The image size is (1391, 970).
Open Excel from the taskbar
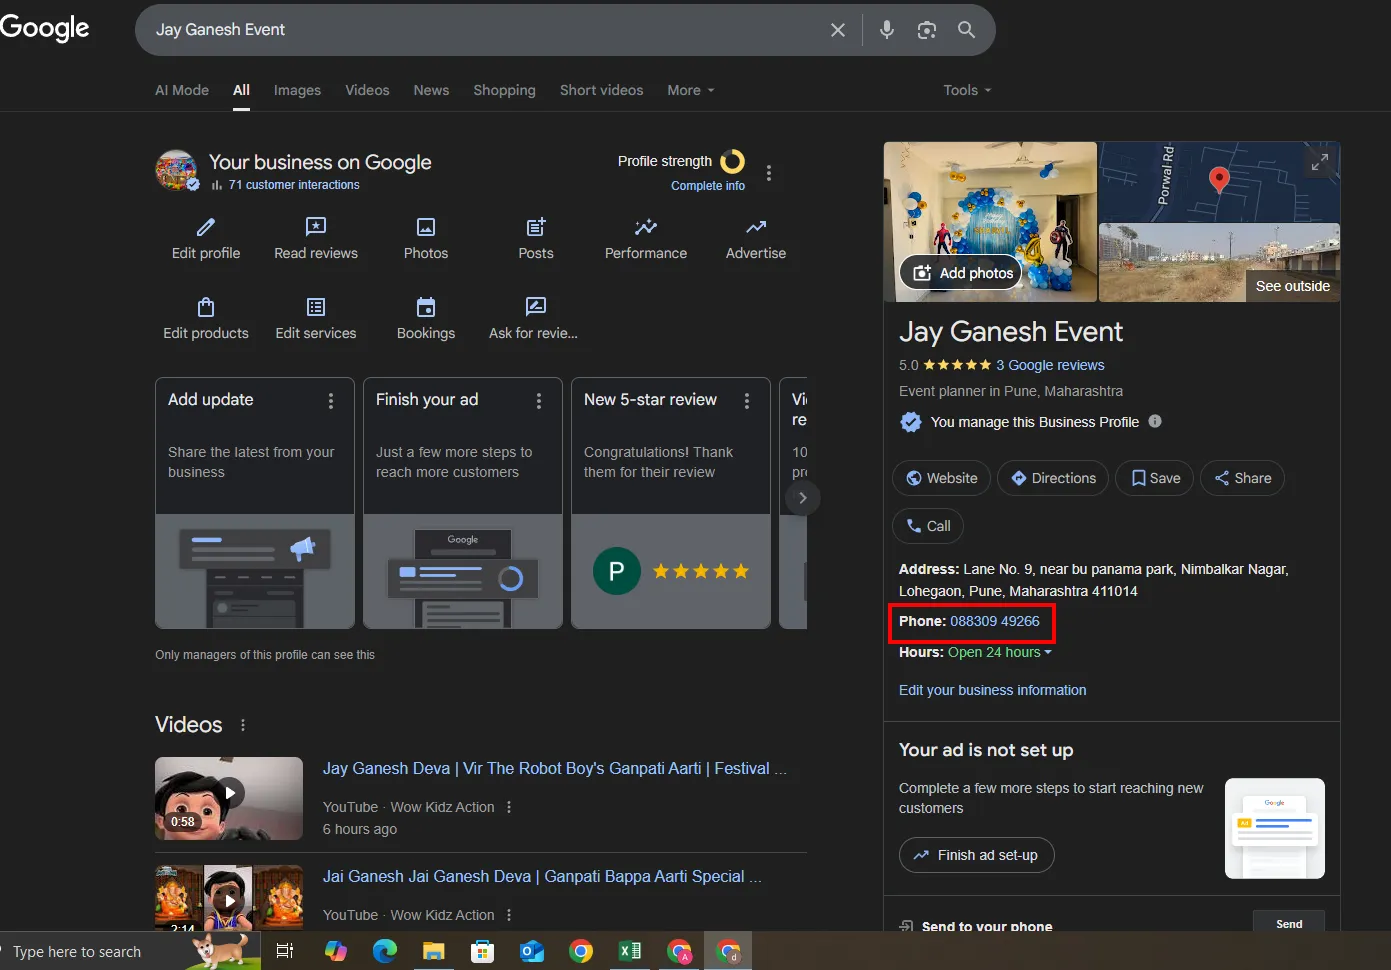[x=630, y=951]
